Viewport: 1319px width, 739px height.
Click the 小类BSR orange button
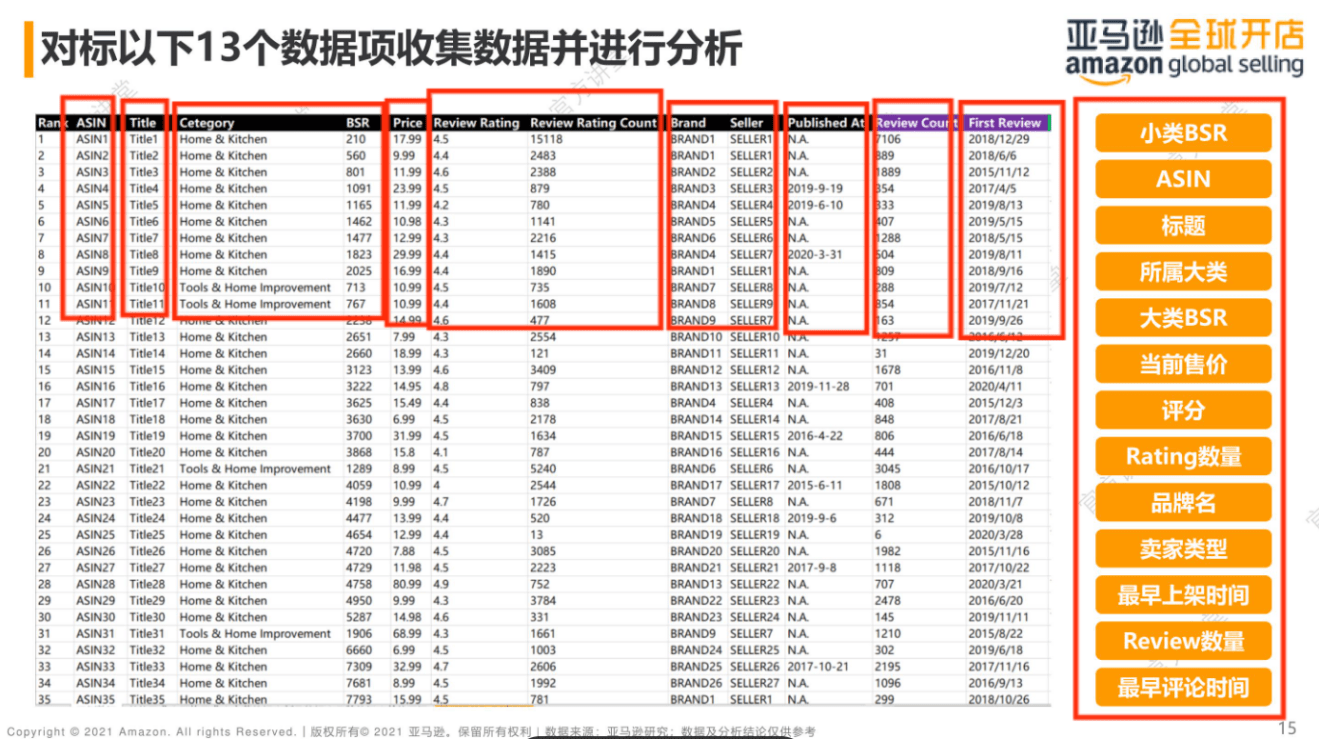pos(1183,133)
